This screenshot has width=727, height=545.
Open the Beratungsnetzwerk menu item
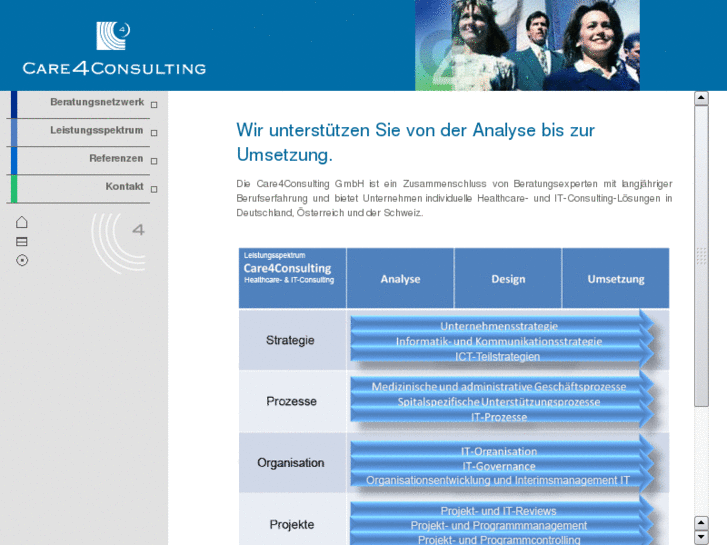[97, 102]
